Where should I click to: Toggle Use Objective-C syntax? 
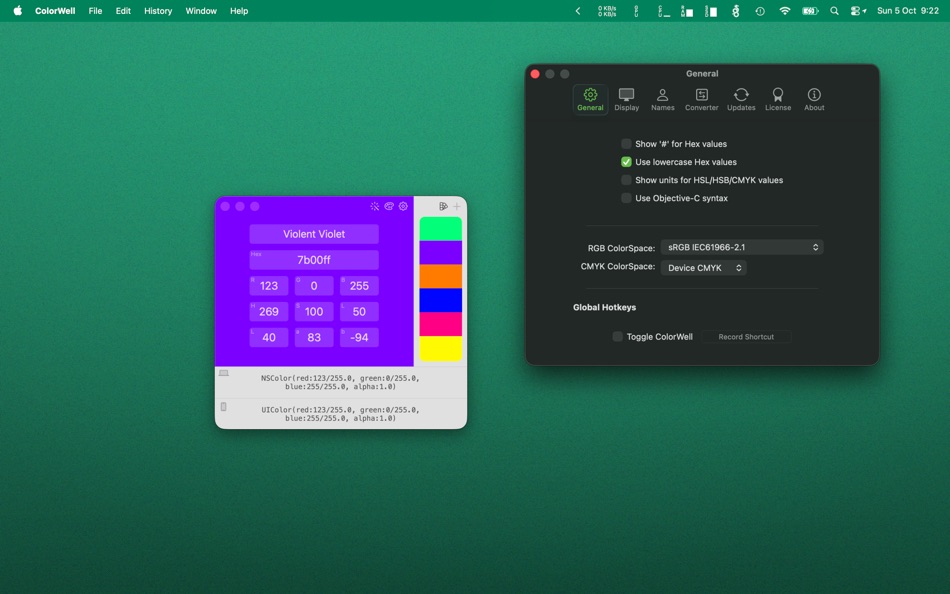point(625,197)
